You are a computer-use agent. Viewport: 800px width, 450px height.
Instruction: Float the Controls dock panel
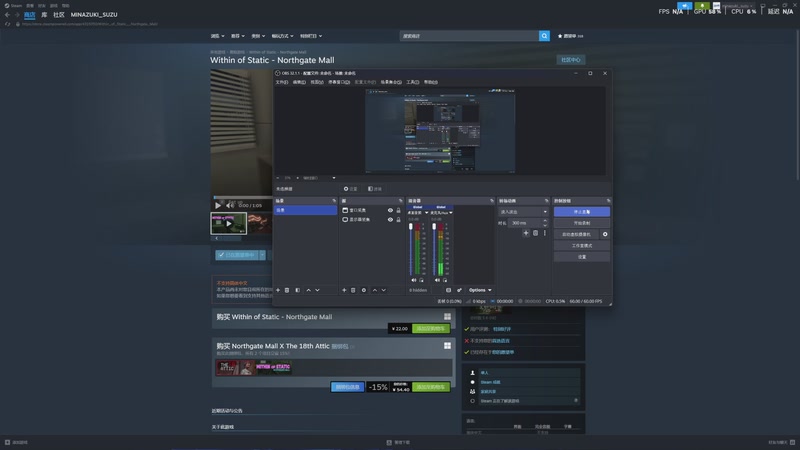pos(608,201)
